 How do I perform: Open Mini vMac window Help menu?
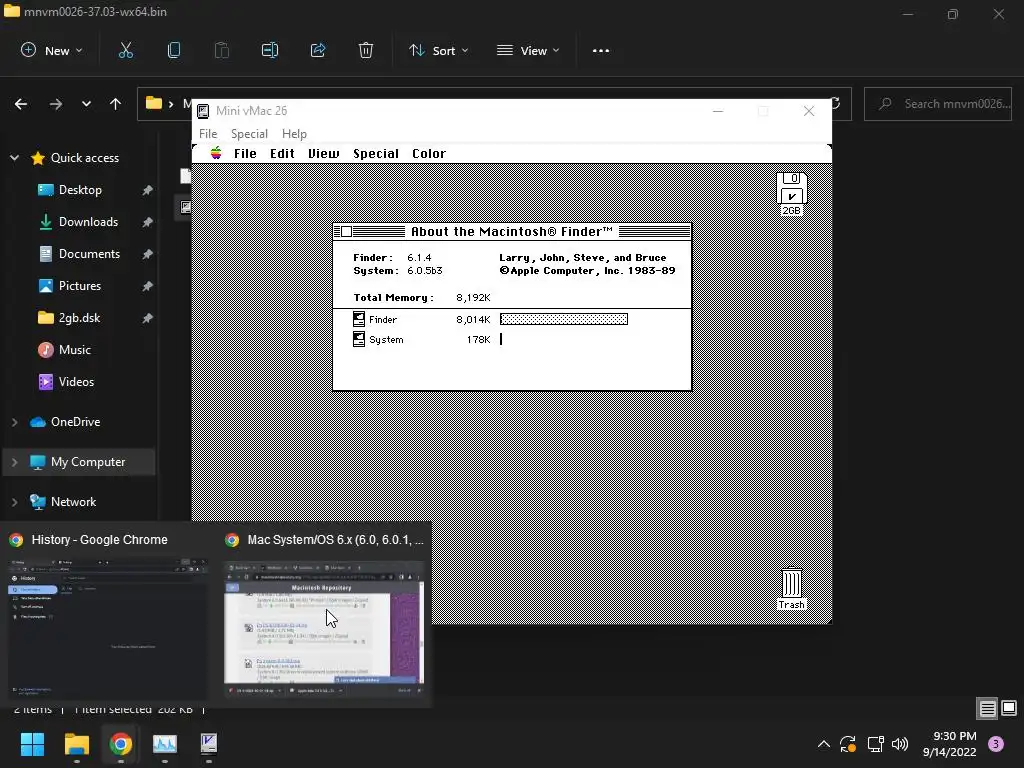coord(294,133)
